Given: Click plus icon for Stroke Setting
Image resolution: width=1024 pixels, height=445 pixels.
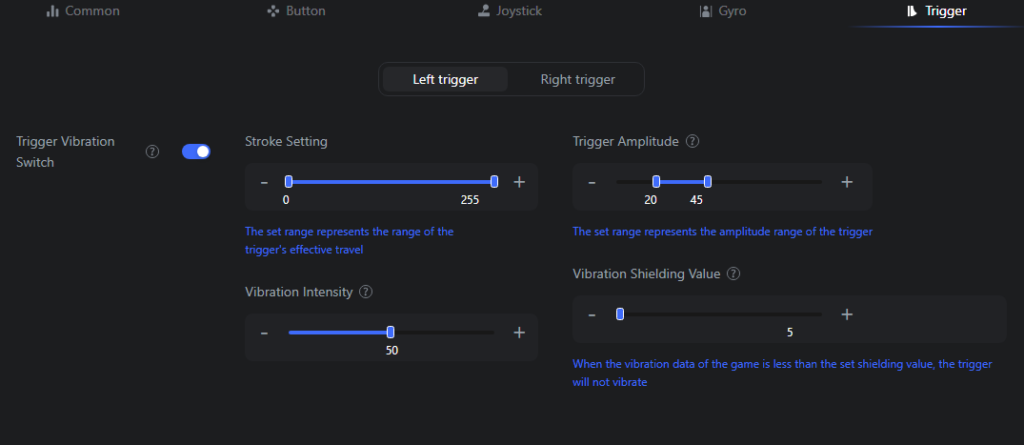Looking at the screenshot, I should [519, 182].
